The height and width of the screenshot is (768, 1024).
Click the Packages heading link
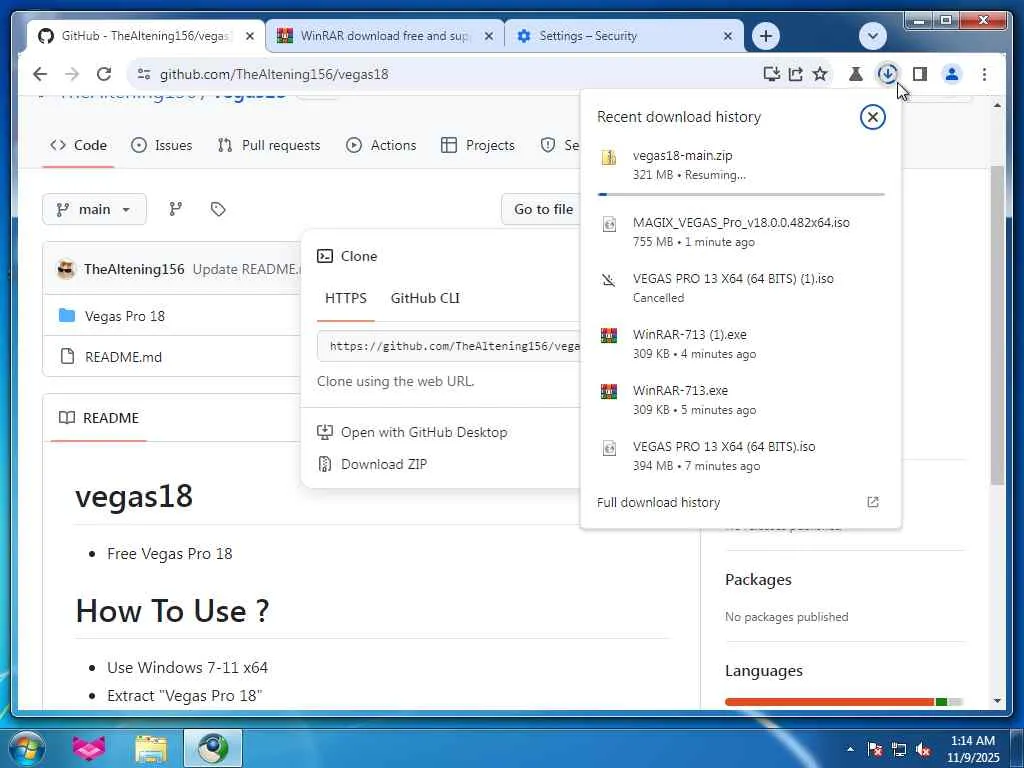[x=758, y=579]
